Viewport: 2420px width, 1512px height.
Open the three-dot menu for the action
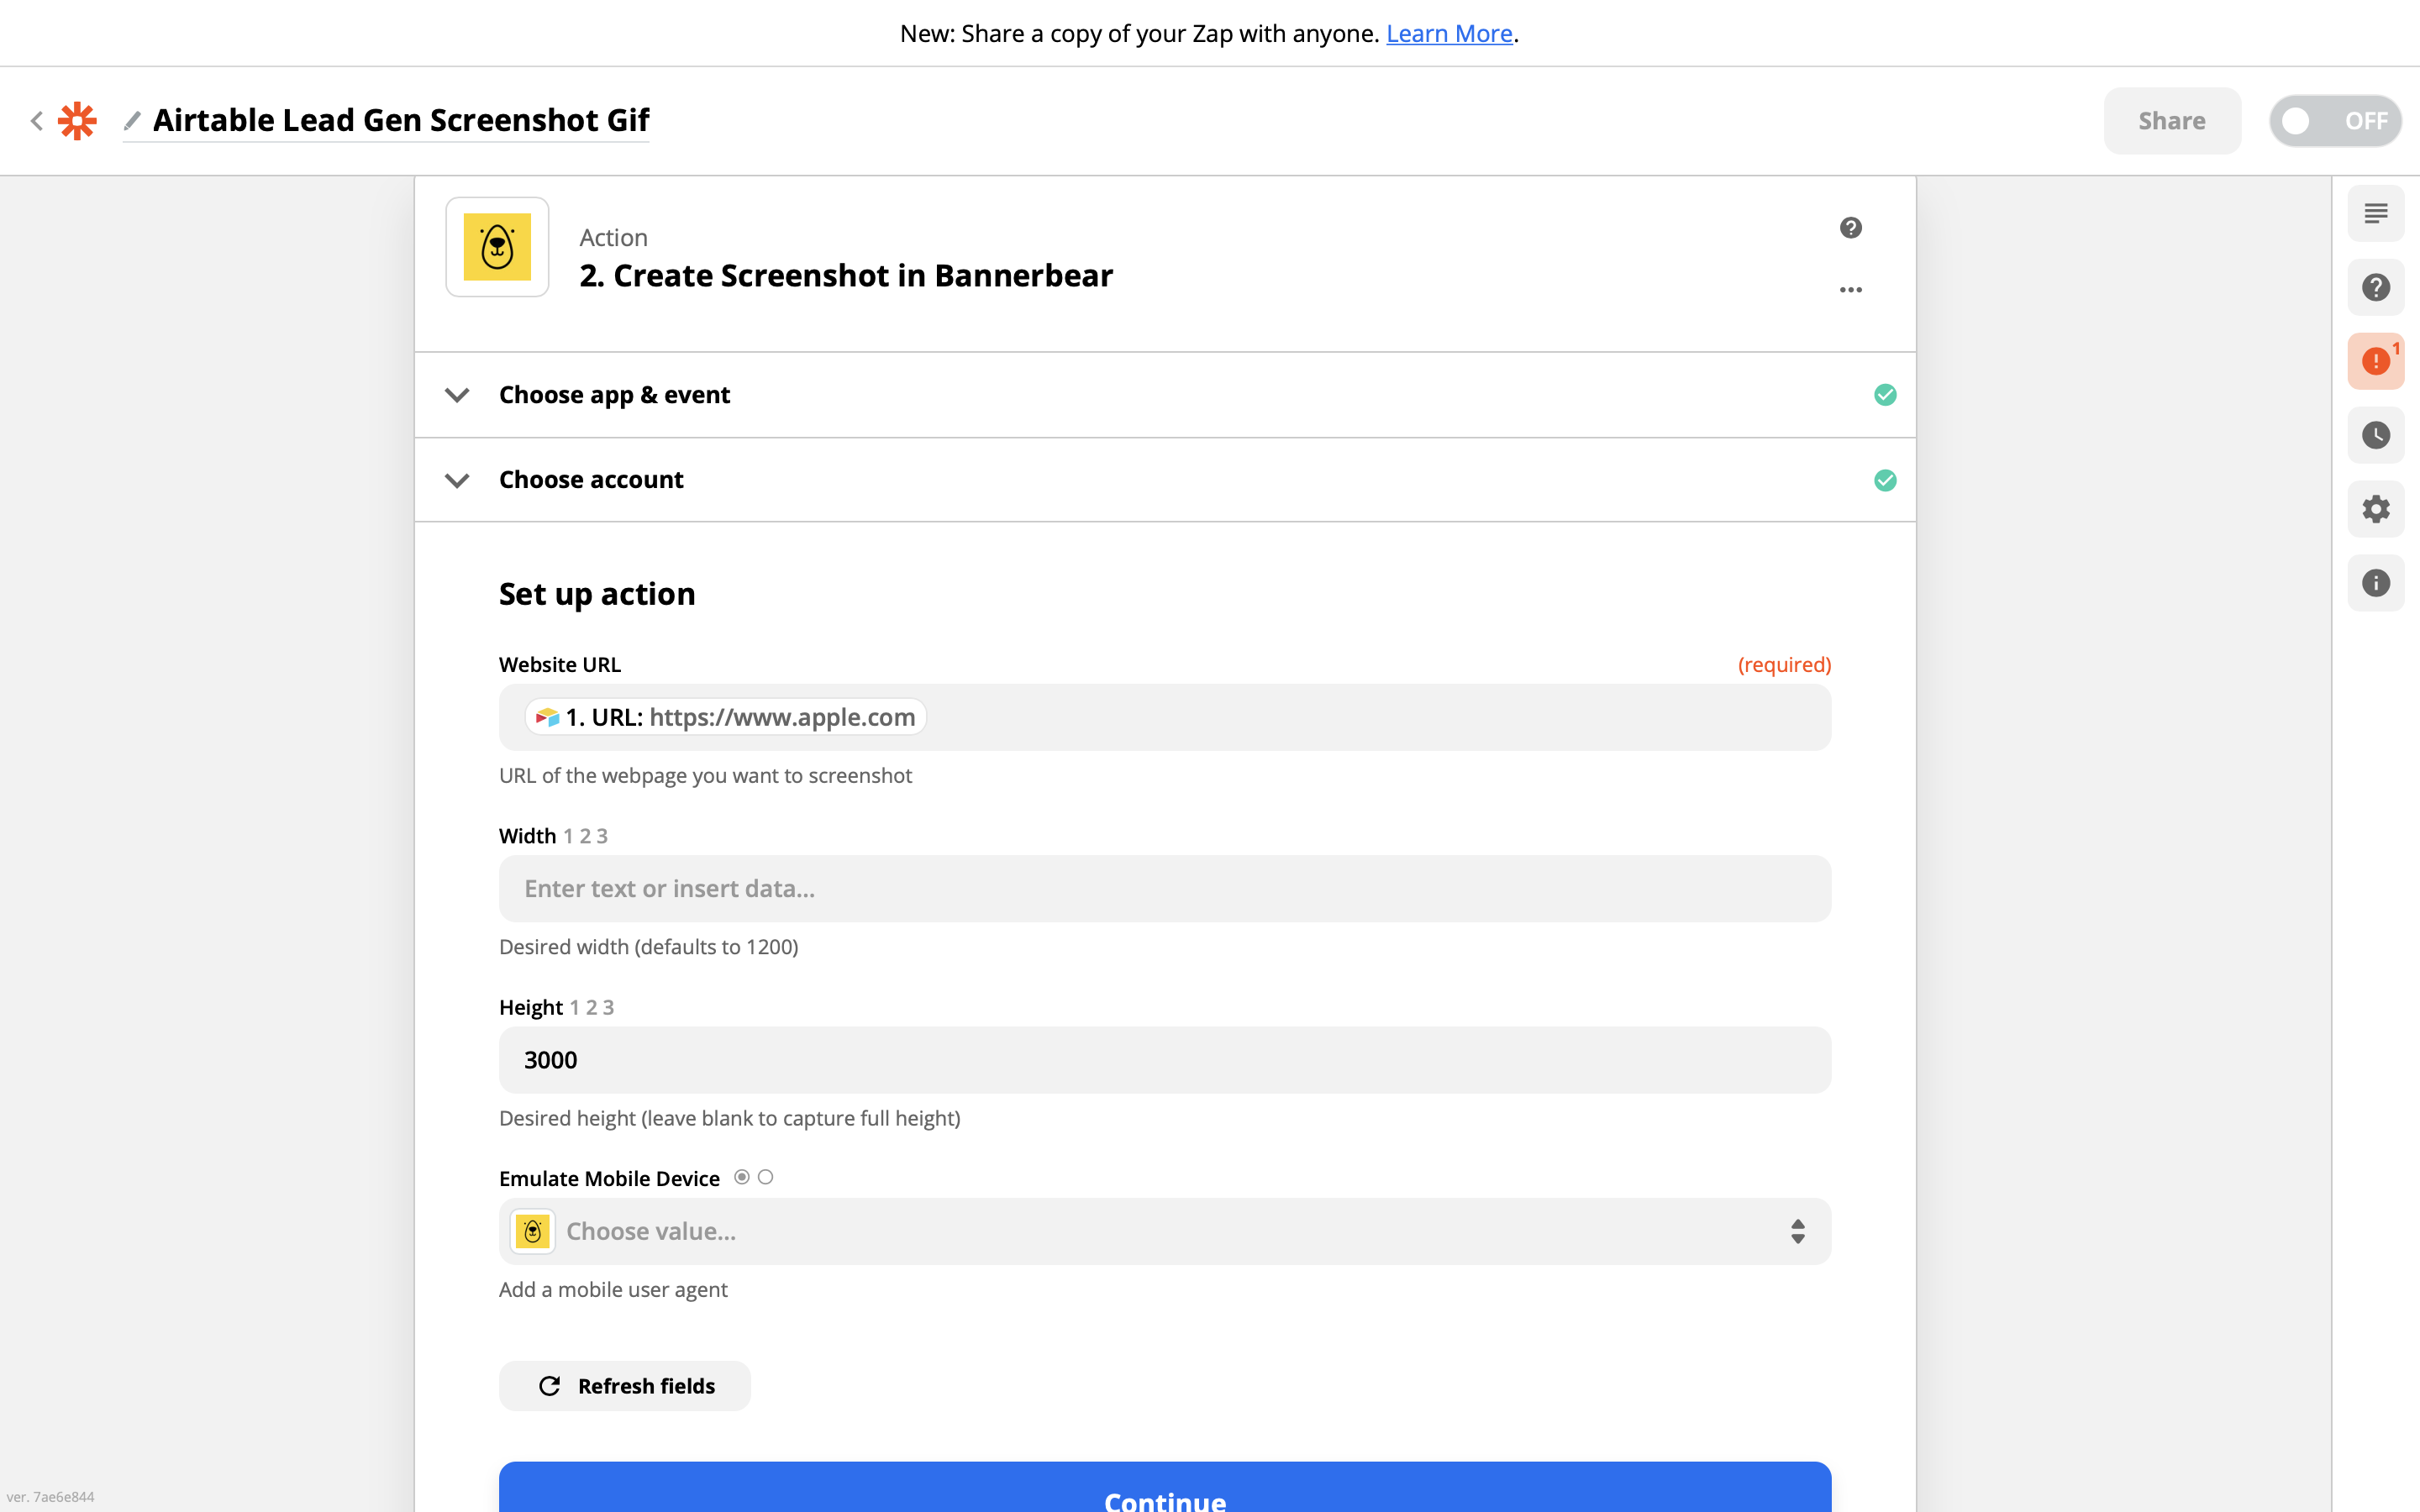(1850, 290)
